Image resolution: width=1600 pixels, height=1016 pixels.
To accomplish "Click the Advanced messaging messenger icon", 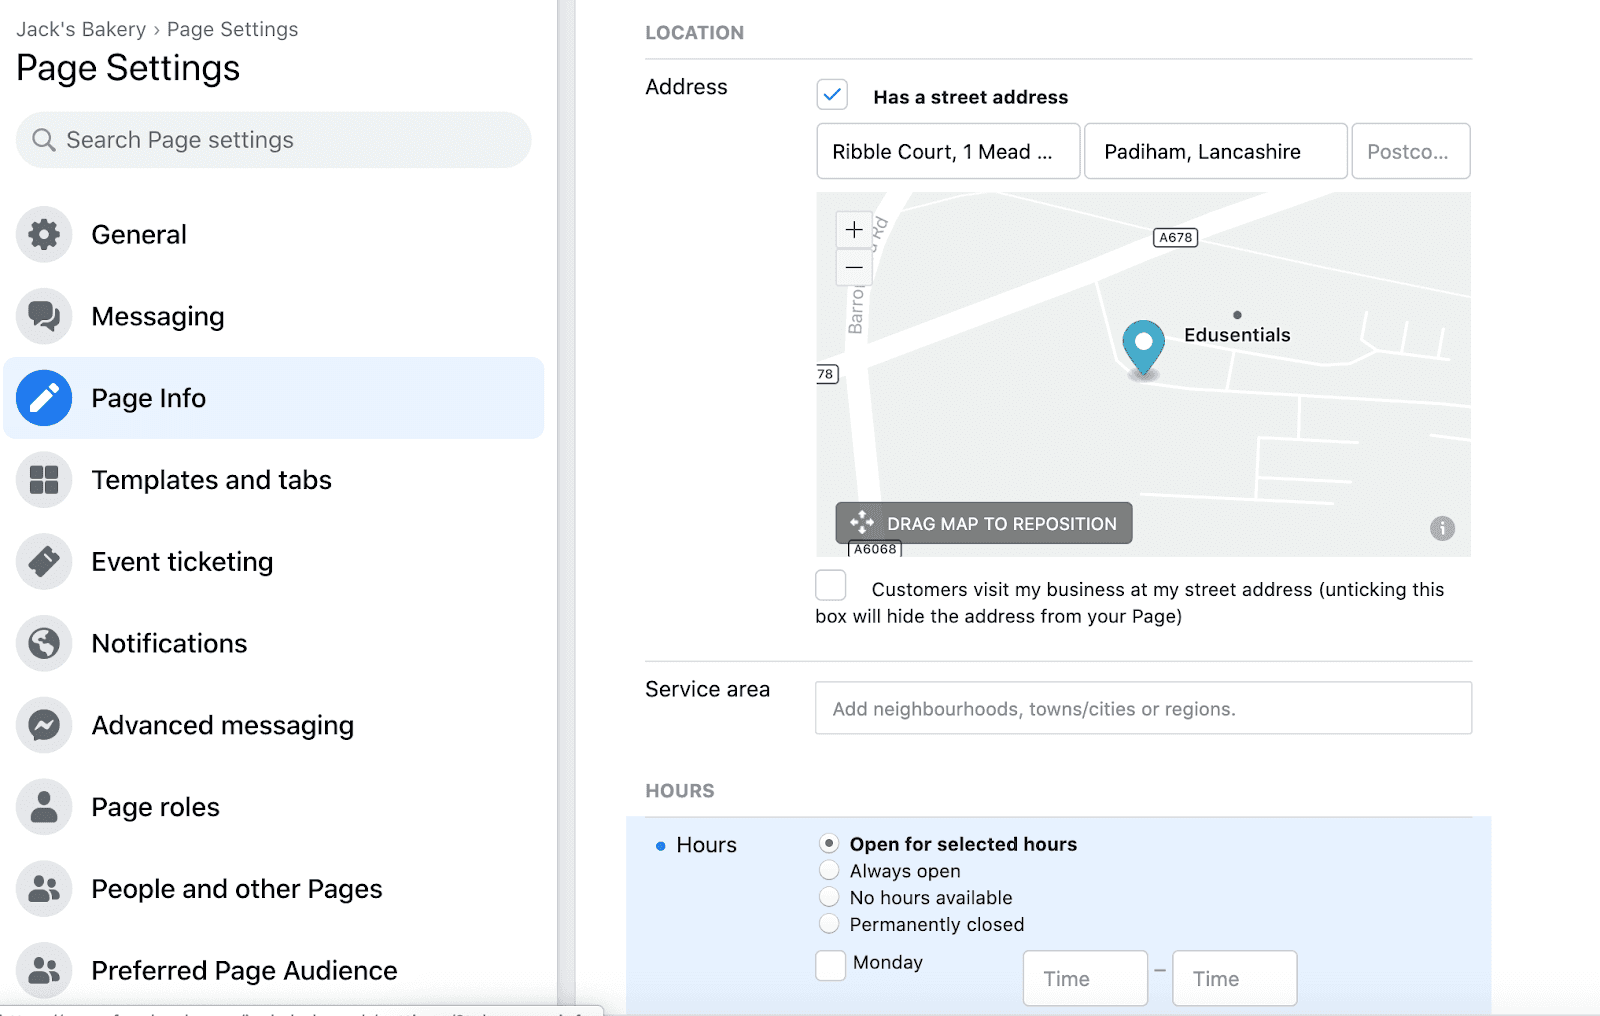I will [x=44, y=725].
